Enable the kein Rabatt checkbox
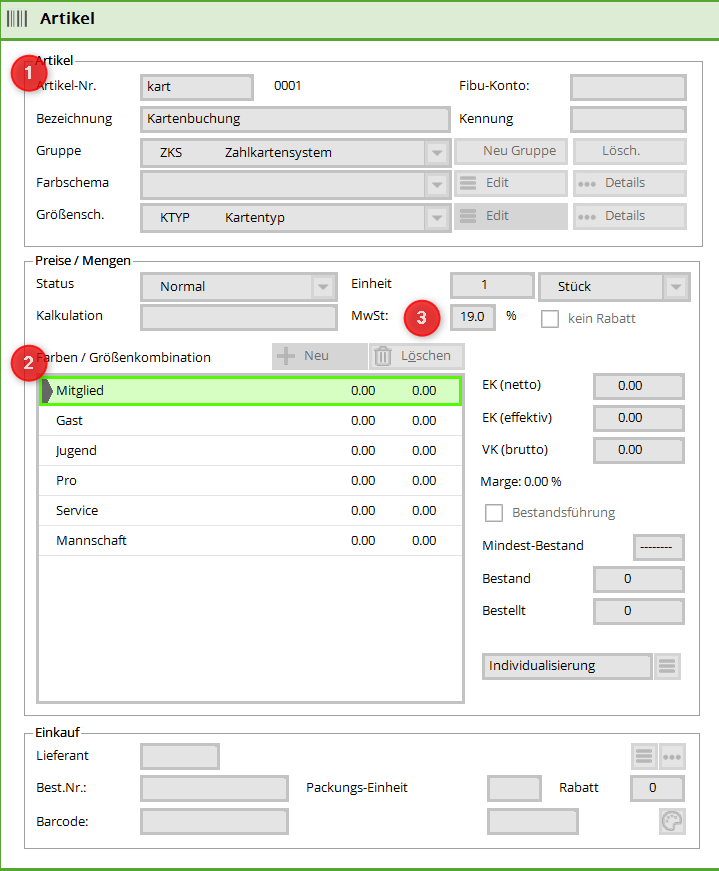719x871 pixels. [550, 319]
